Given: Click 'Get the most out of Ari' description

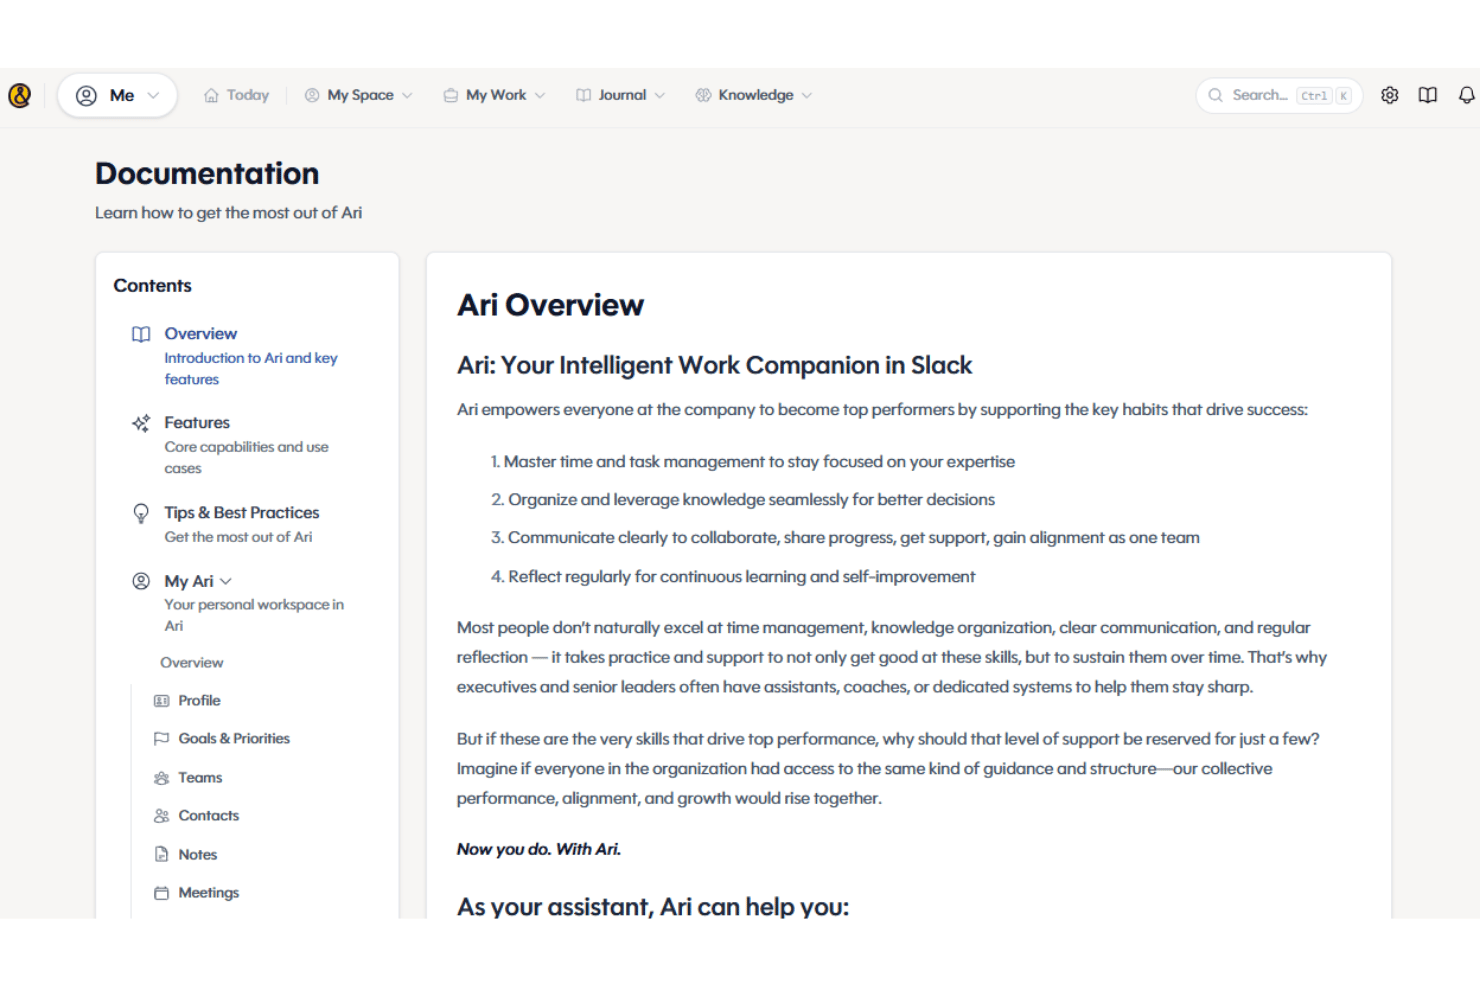Looking at the screenshot, I should point(238,537).
